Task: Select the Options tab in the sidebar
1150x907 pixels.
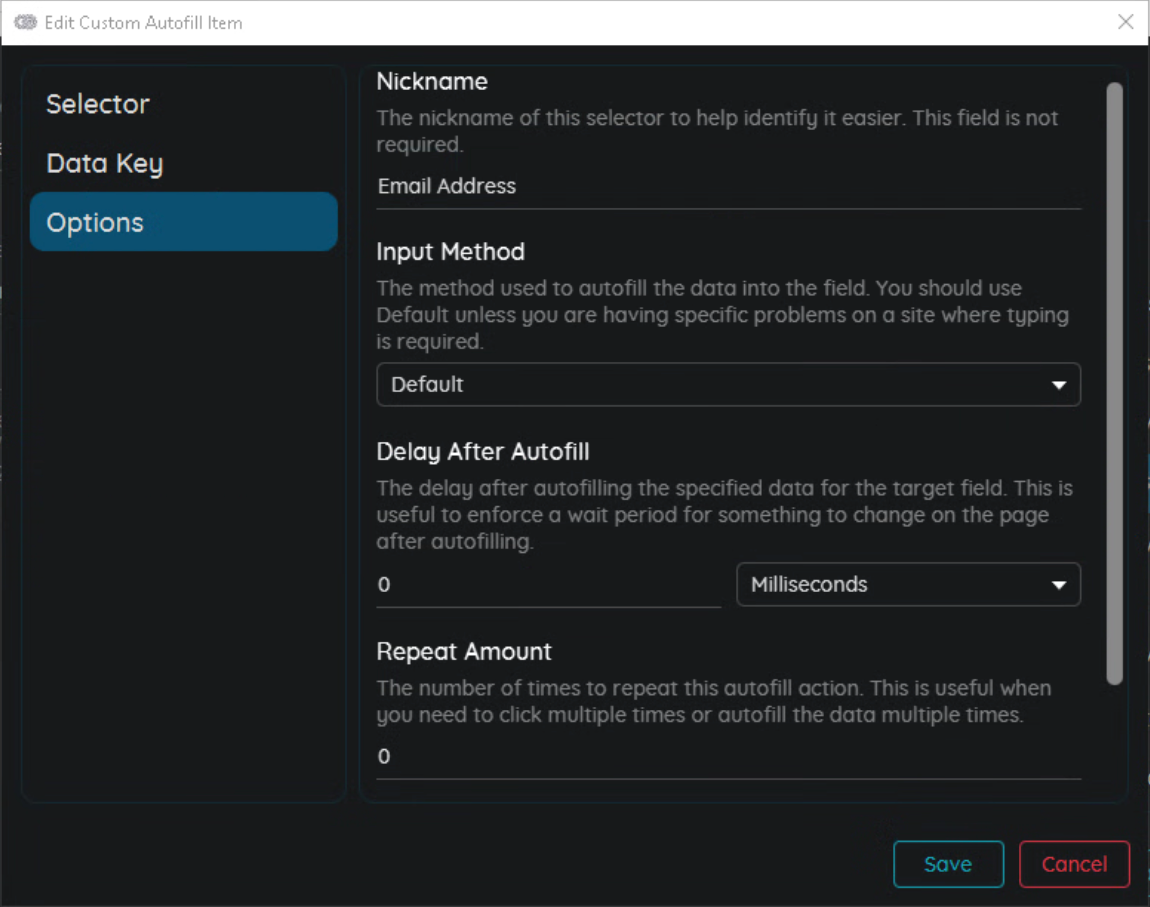Action: tap(183, 222)
